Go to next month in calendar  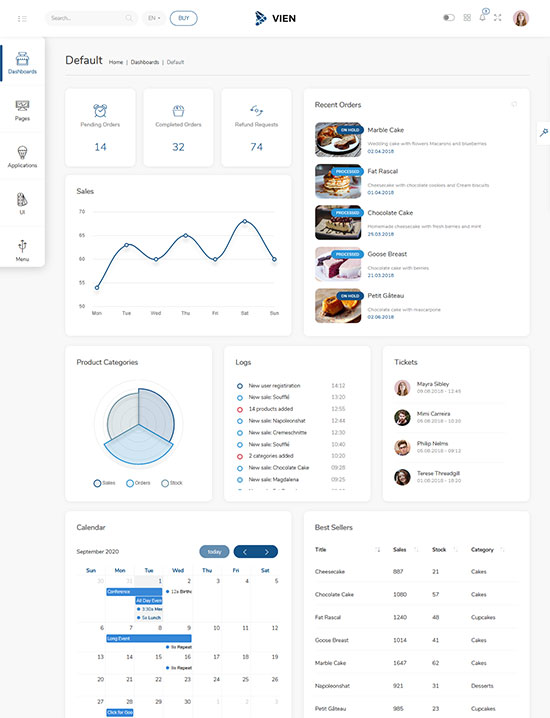pyautogui.click(x=267, y=552)
